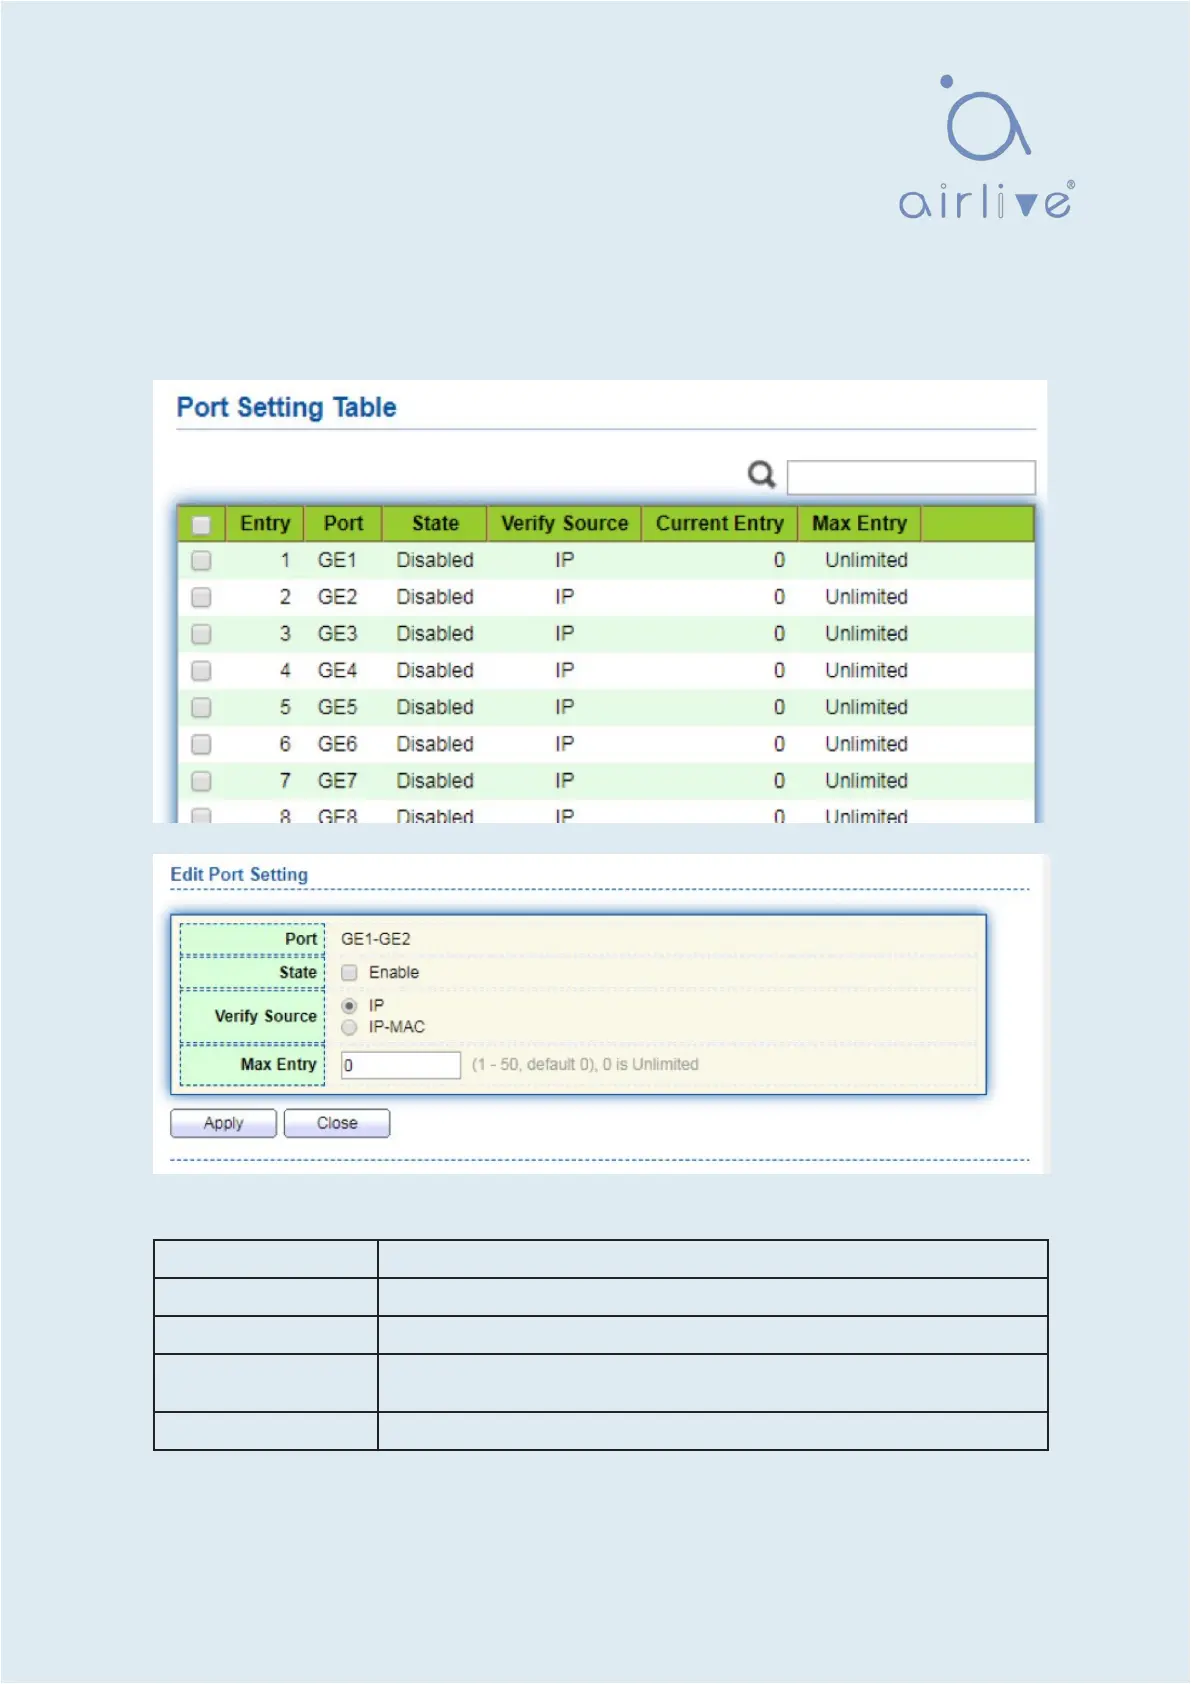This screenshot has width=1191, height=1684.
Task: Select the IP verify source radio button
Action: pyautogui.click(x=349, y=1006)
